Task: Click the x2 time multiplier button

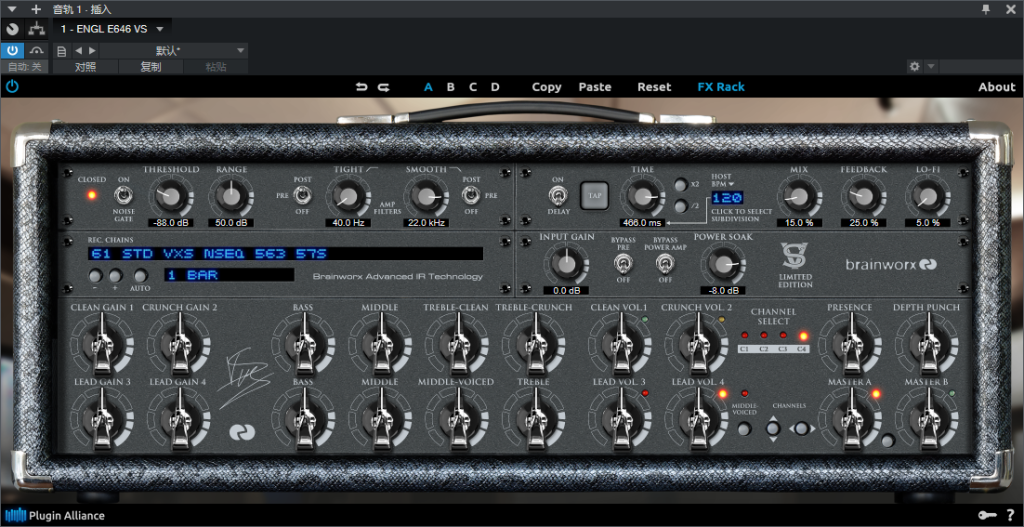Action: [x=681, y=185]
